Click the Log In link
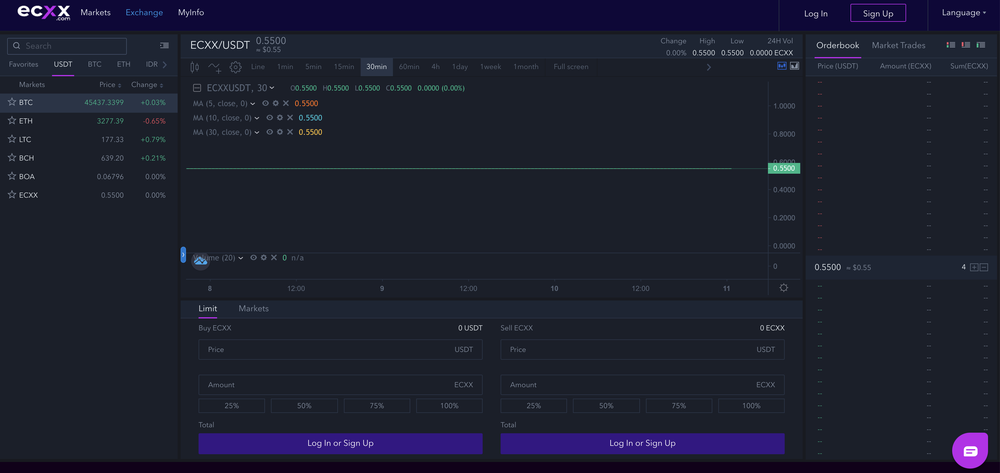Screen dimensions: 1000x473 tap(816, 13)
